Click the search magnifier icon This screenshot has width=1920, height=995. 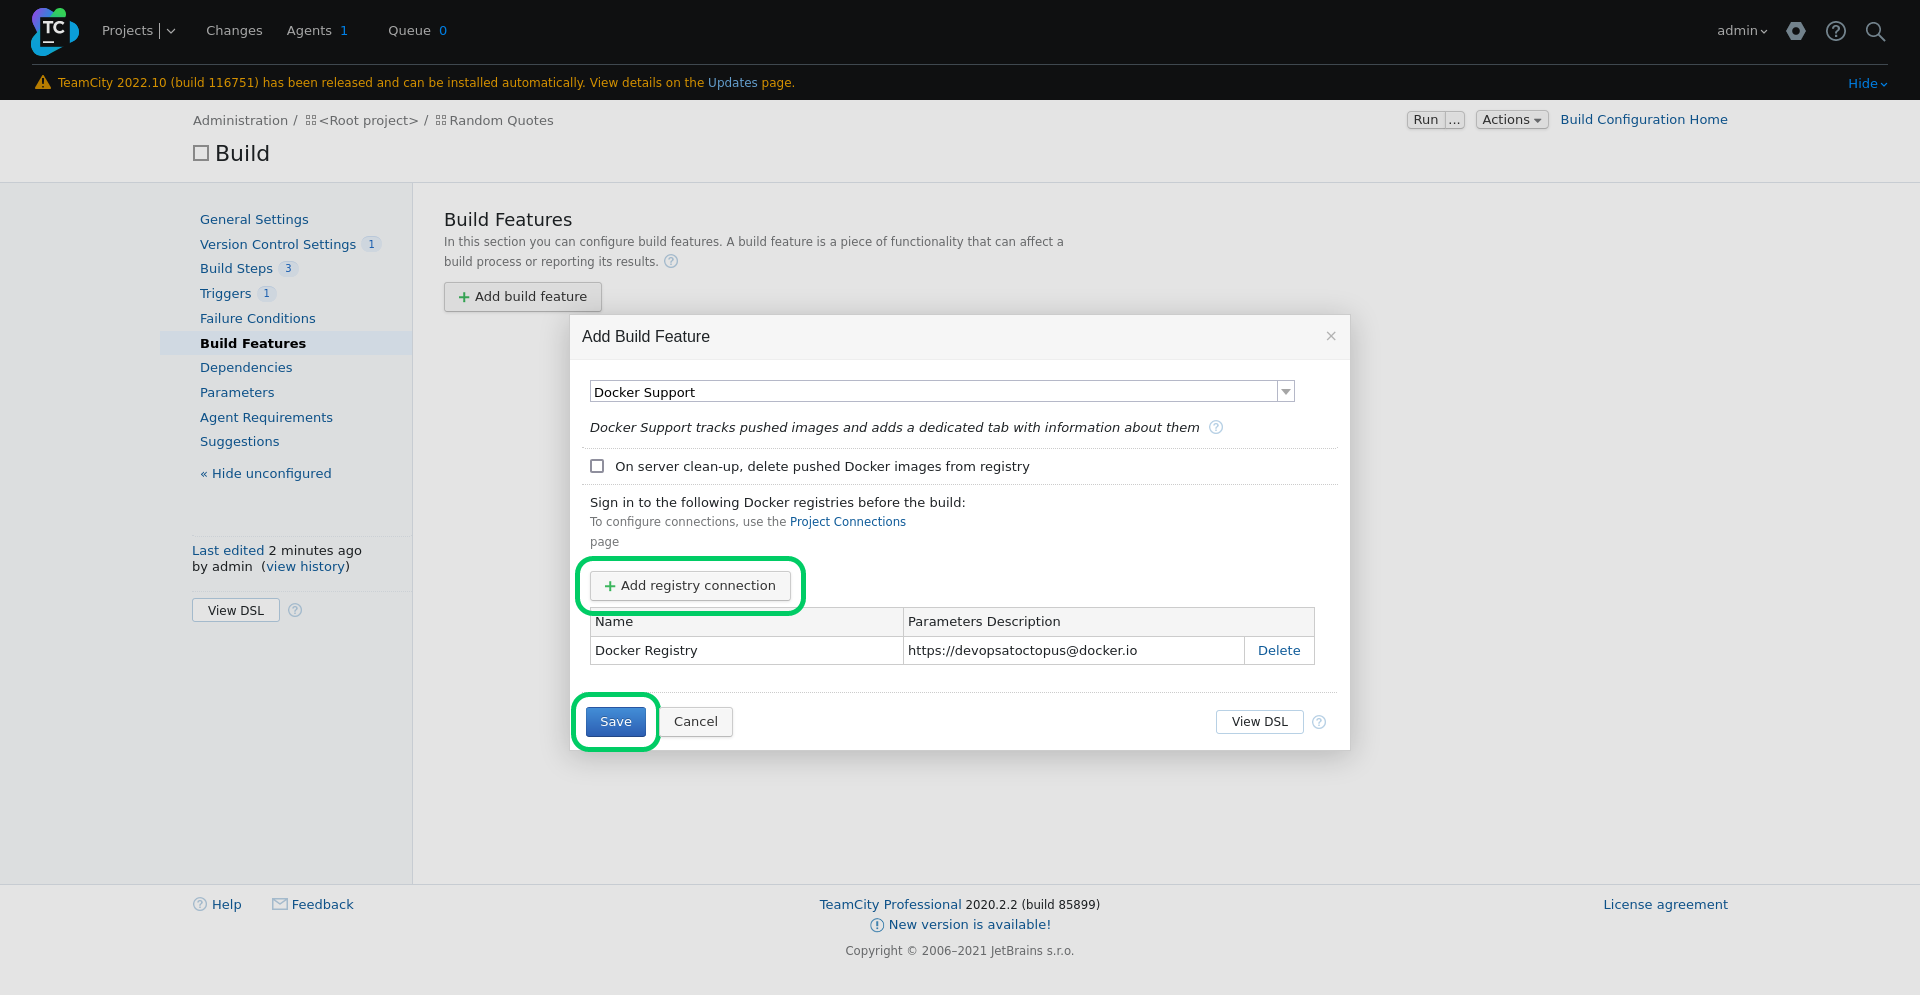pos(1876,31)
